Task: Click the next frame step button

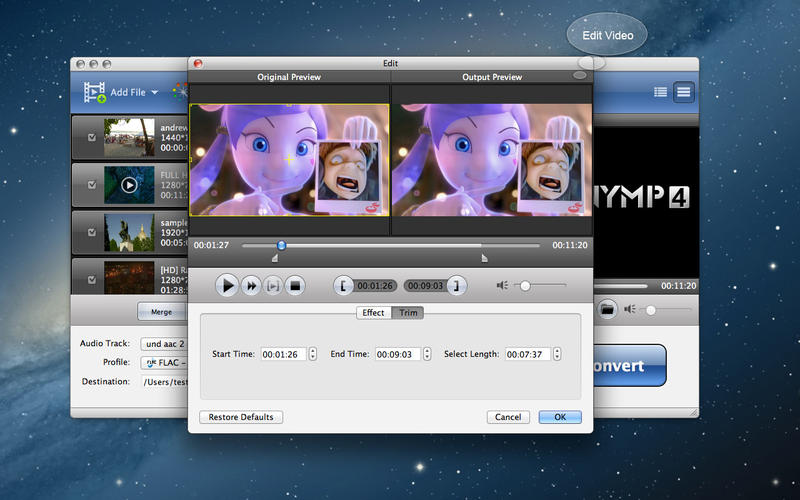Action: pyautogui.click(x=273, y=286)
